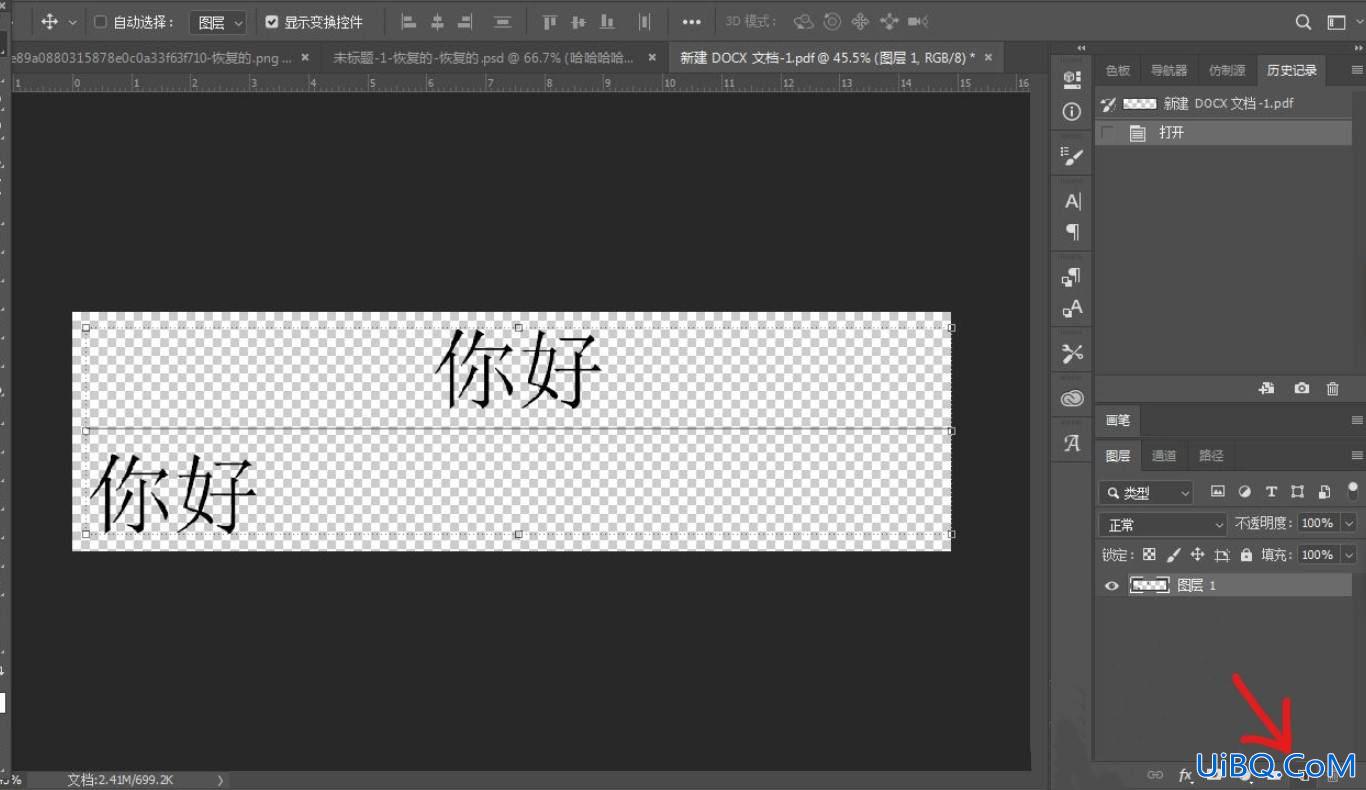1366x790 pixels.
Task: Select the 新建 DOCX 文档-1.pdf history snapshot
Action: click(x=1223, y=103)
